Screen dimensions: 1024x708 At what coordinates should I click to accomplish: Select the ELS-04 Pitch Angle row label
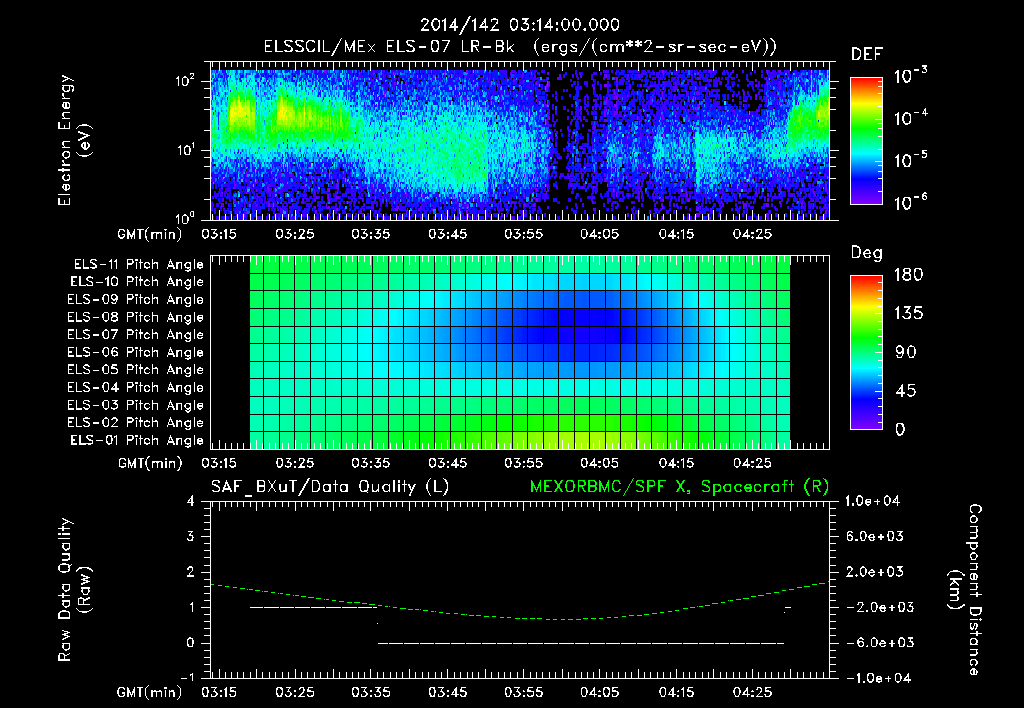[x=135, y=387]
